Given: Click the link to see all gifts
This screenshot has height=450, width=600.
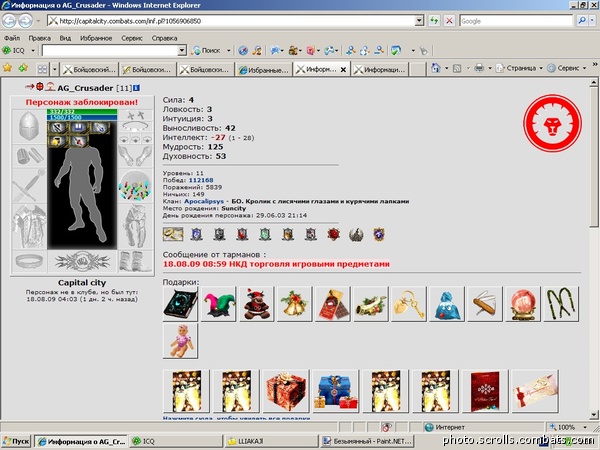Looking at the screenshot, I should (236, 418).
